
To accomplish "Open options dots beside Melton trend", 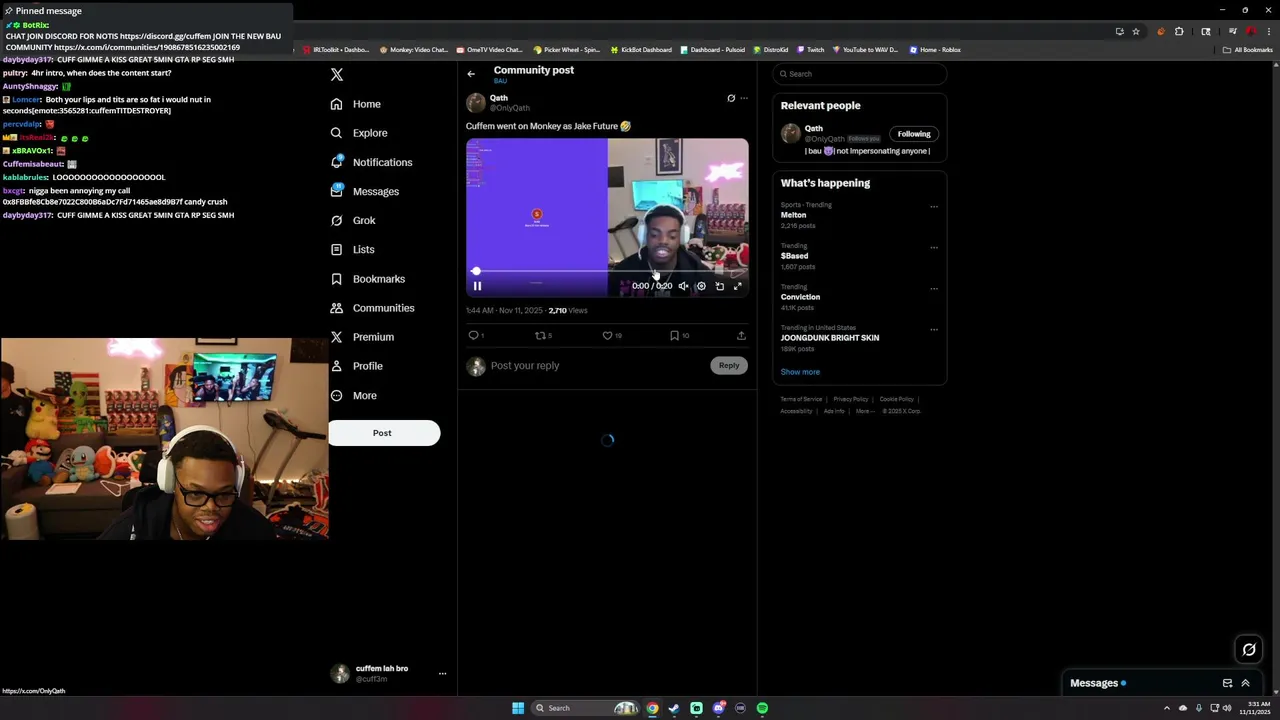I will (934, 207).
